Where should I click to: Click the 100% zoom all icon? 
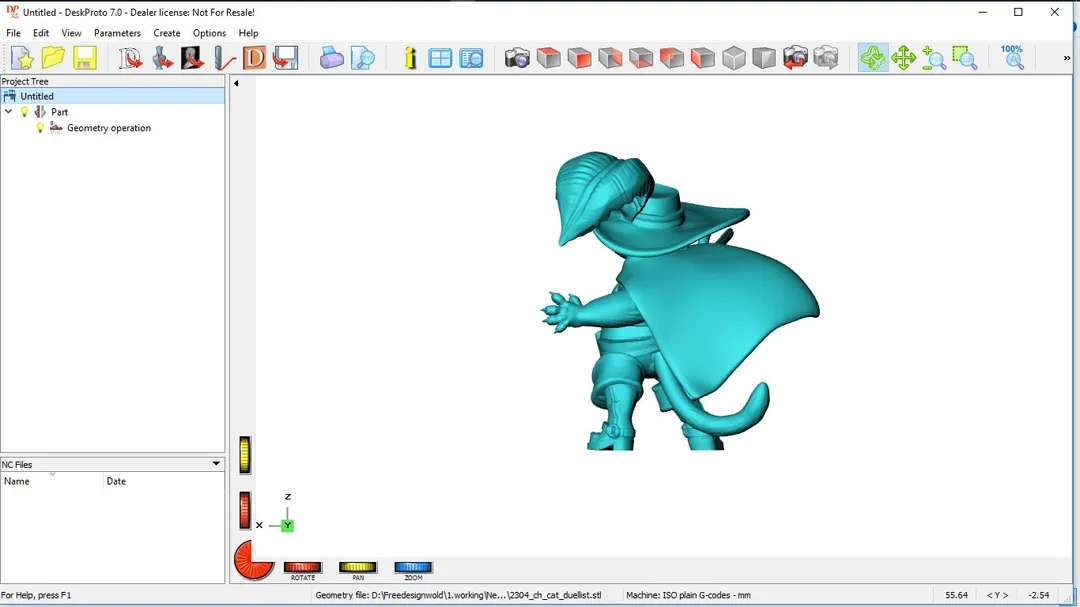click(x=1012, y=58)
